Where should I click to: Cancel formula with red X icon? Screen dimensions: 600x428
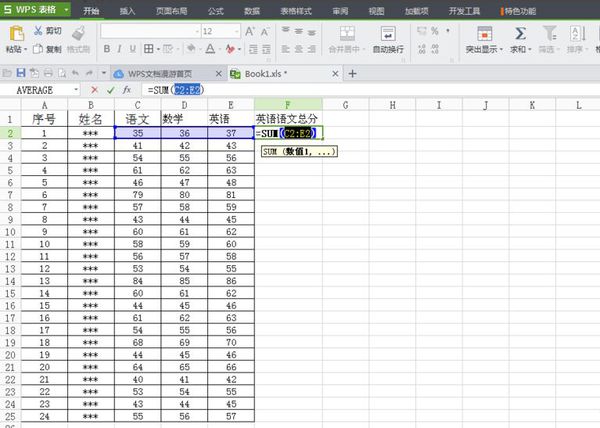(x=95, y=90)
